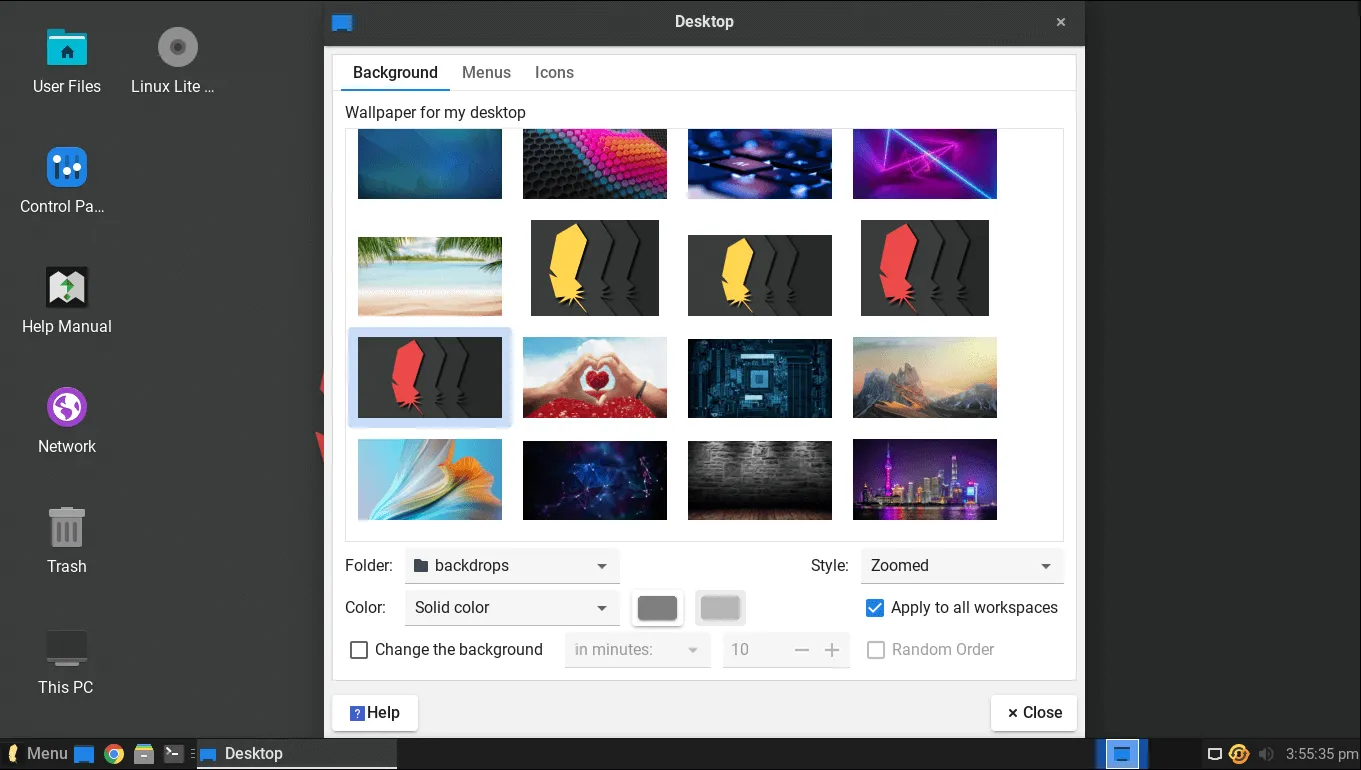Open the file manager from the taskbar
Image resolution: width=1361 pixels, height=770 pixels.
click(143, 753)
